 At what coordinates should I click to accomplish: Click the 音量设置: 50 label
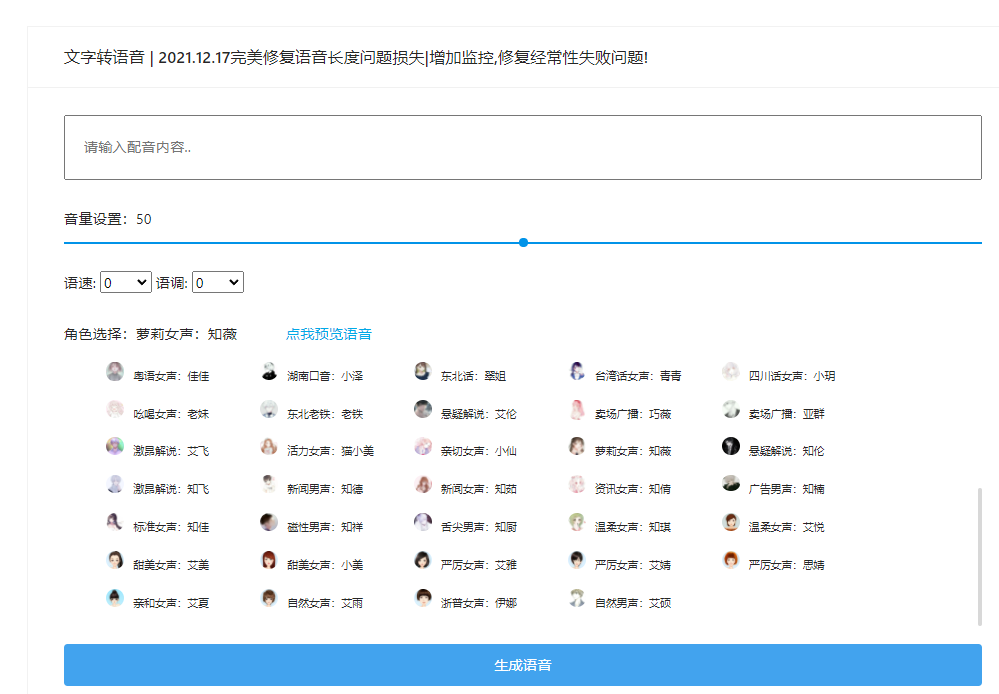108,219
